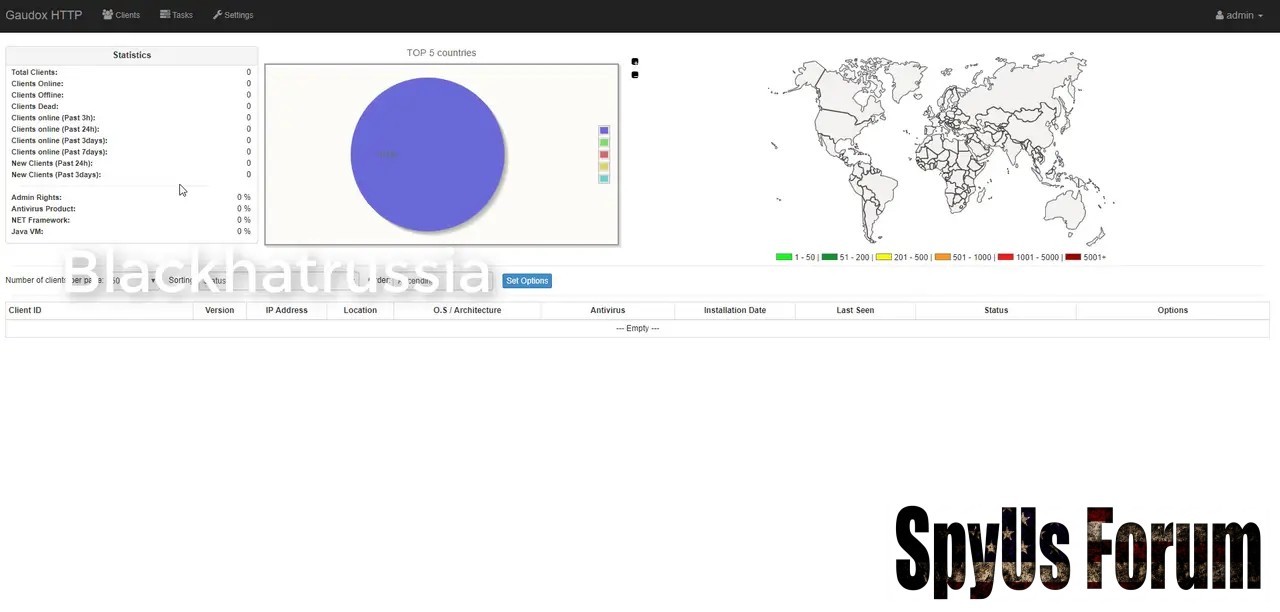Expand the number of clients per page dropdown
Viewport: 1280px width, 612px height.
pyautogui.click(x=132, y=281)
